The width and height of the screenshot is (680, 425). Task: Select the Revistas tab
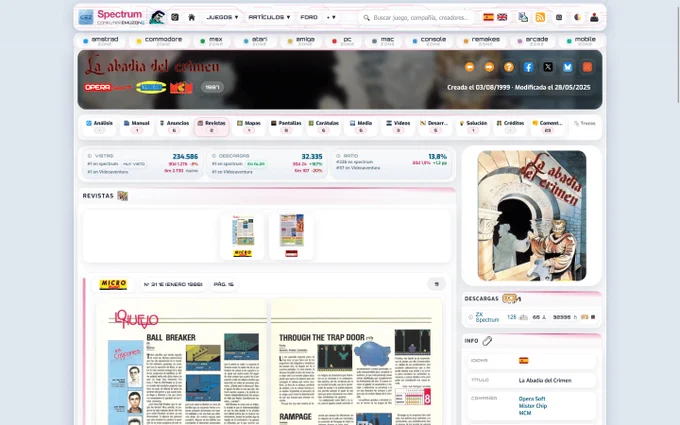coord(212,127)
